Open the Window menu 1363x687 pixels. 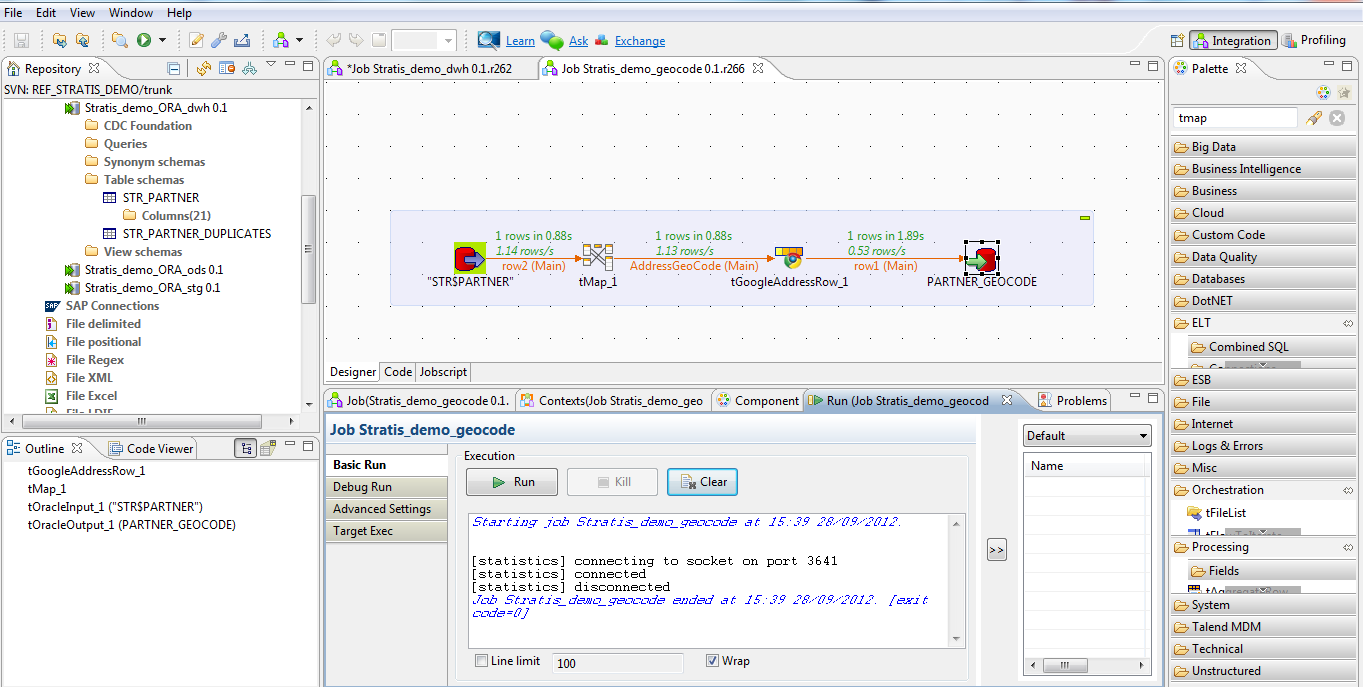pos(131,13)
